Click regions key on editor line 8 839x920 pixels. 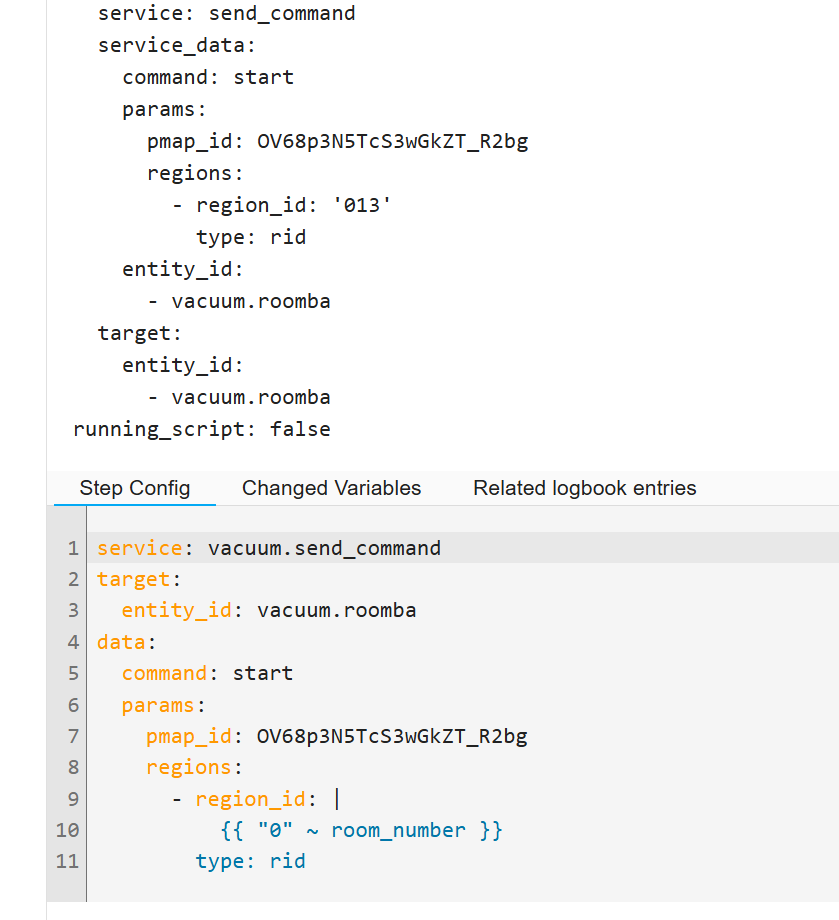coord(189,767)
